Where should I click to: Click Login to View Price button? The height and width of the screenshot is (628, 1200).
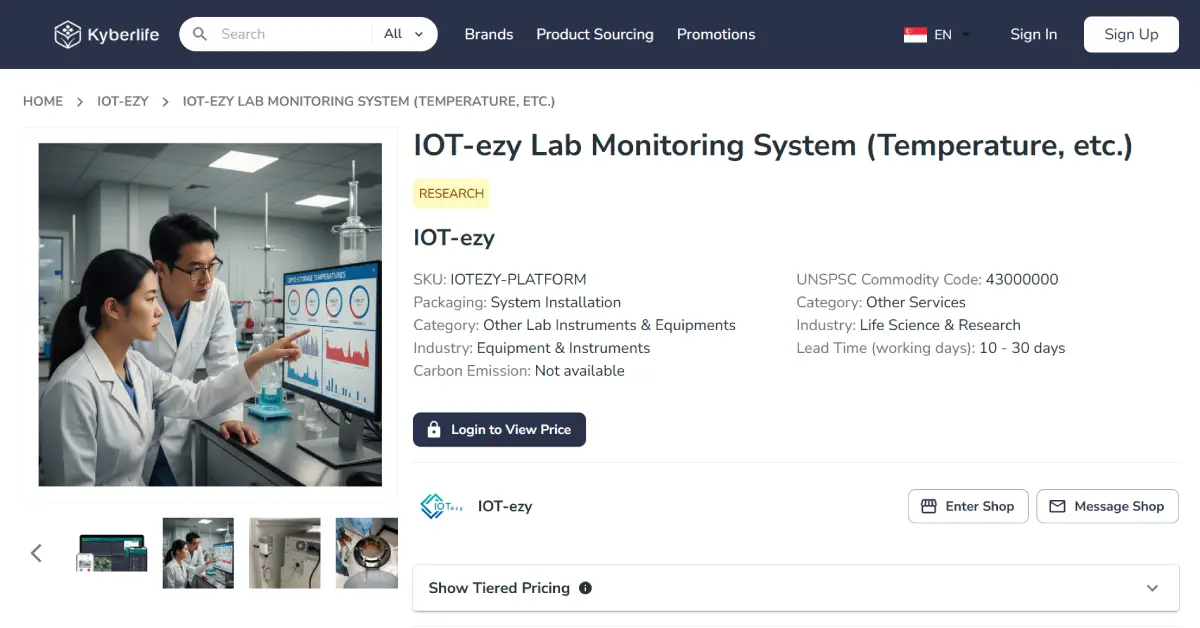click(499, 429)
